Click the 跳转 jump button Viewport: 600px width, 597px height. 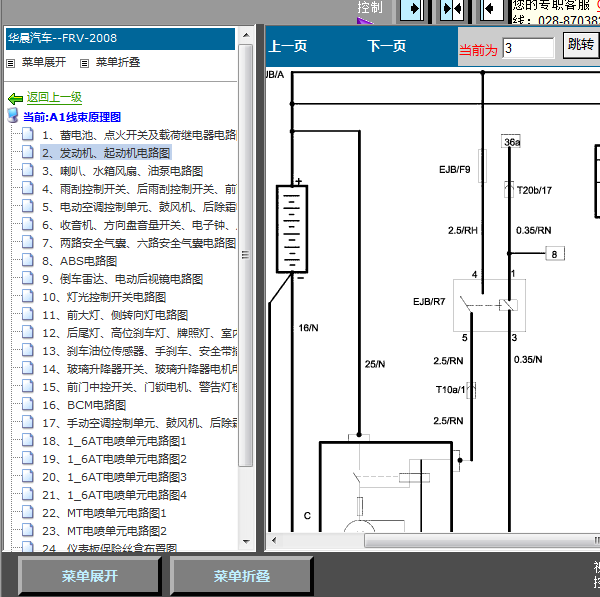(581, 45)
